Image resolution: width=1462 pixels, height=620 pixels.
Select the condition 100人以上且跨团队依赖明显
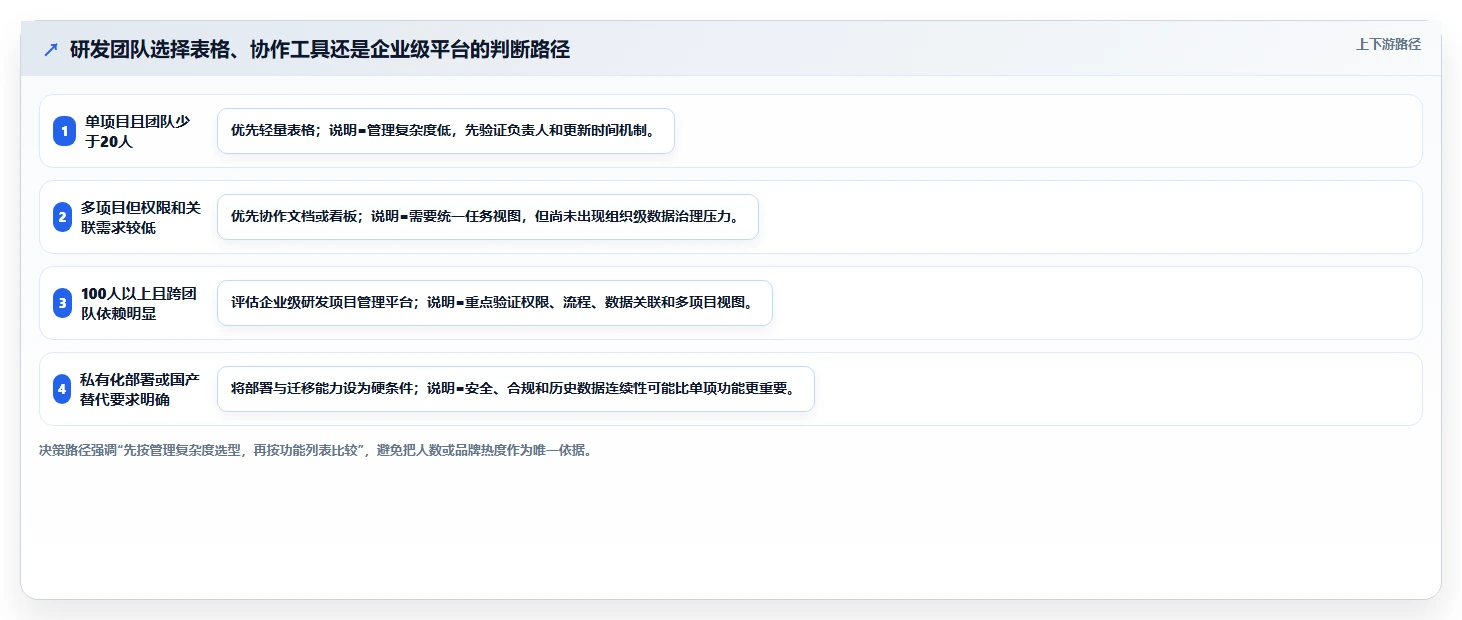coord(139,303)
